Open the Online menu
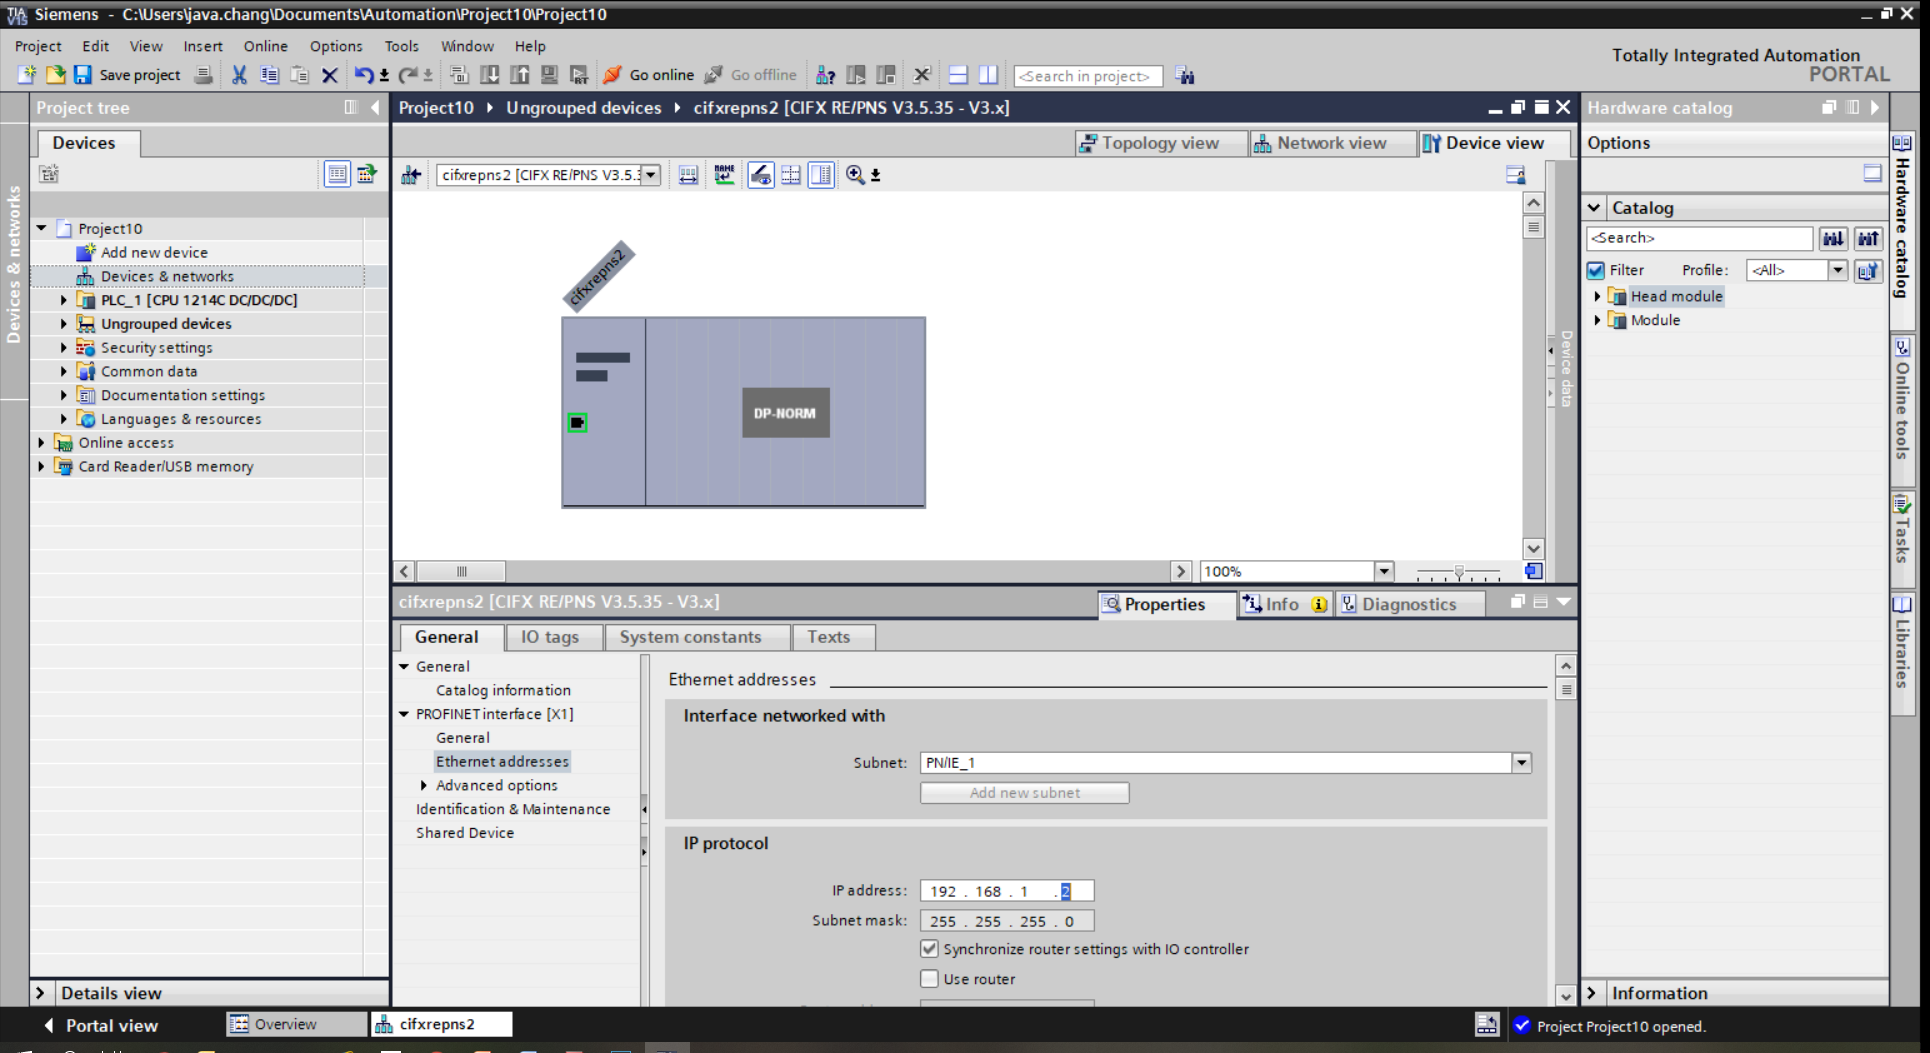 pyautogui.click(x=265, y=46)
